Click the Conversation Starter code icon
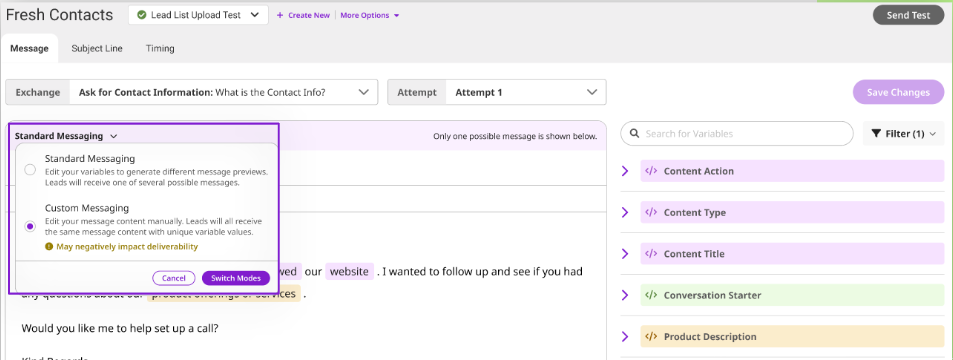The width and height of the screenshot is (953, 360). (651, 295)
